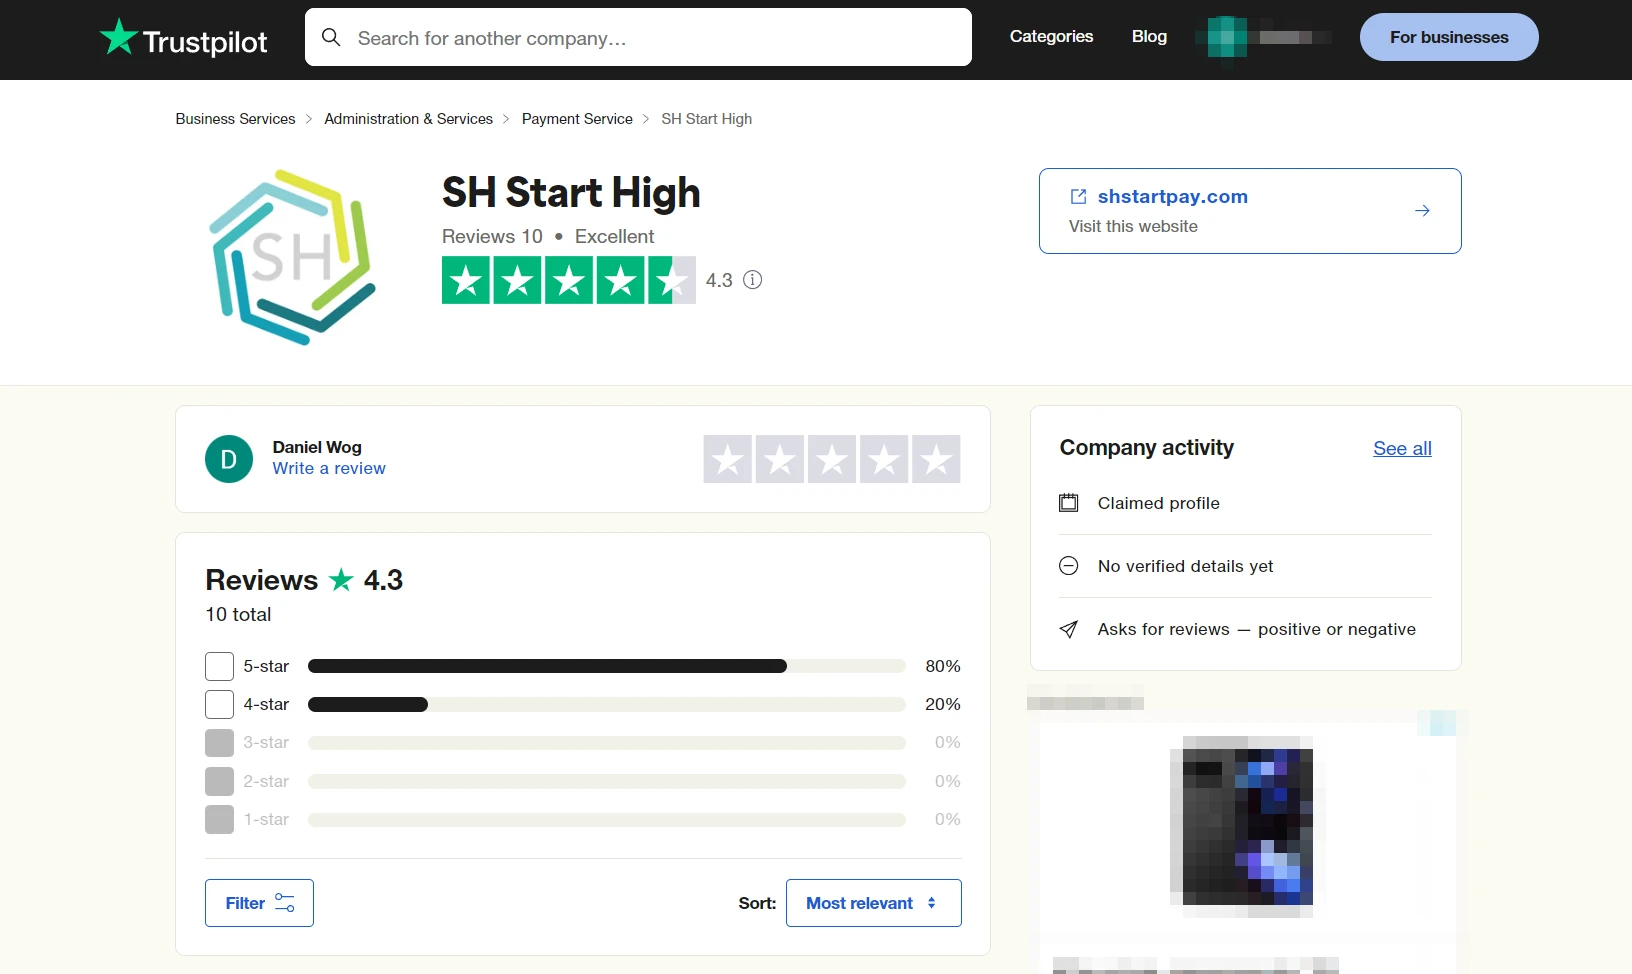Click See all company activity link
The image size is (1632, 974).
(x=1402, y=449)
